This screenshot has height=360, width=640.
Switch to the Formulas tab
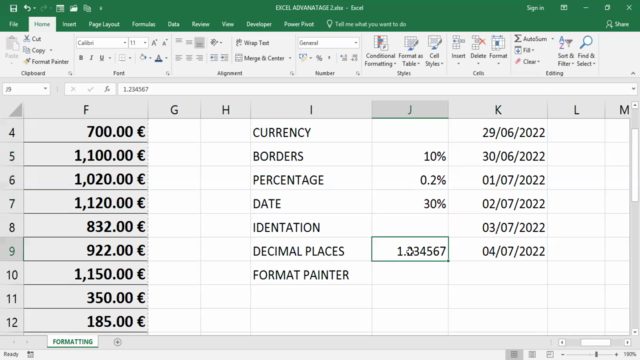[144, 24]
